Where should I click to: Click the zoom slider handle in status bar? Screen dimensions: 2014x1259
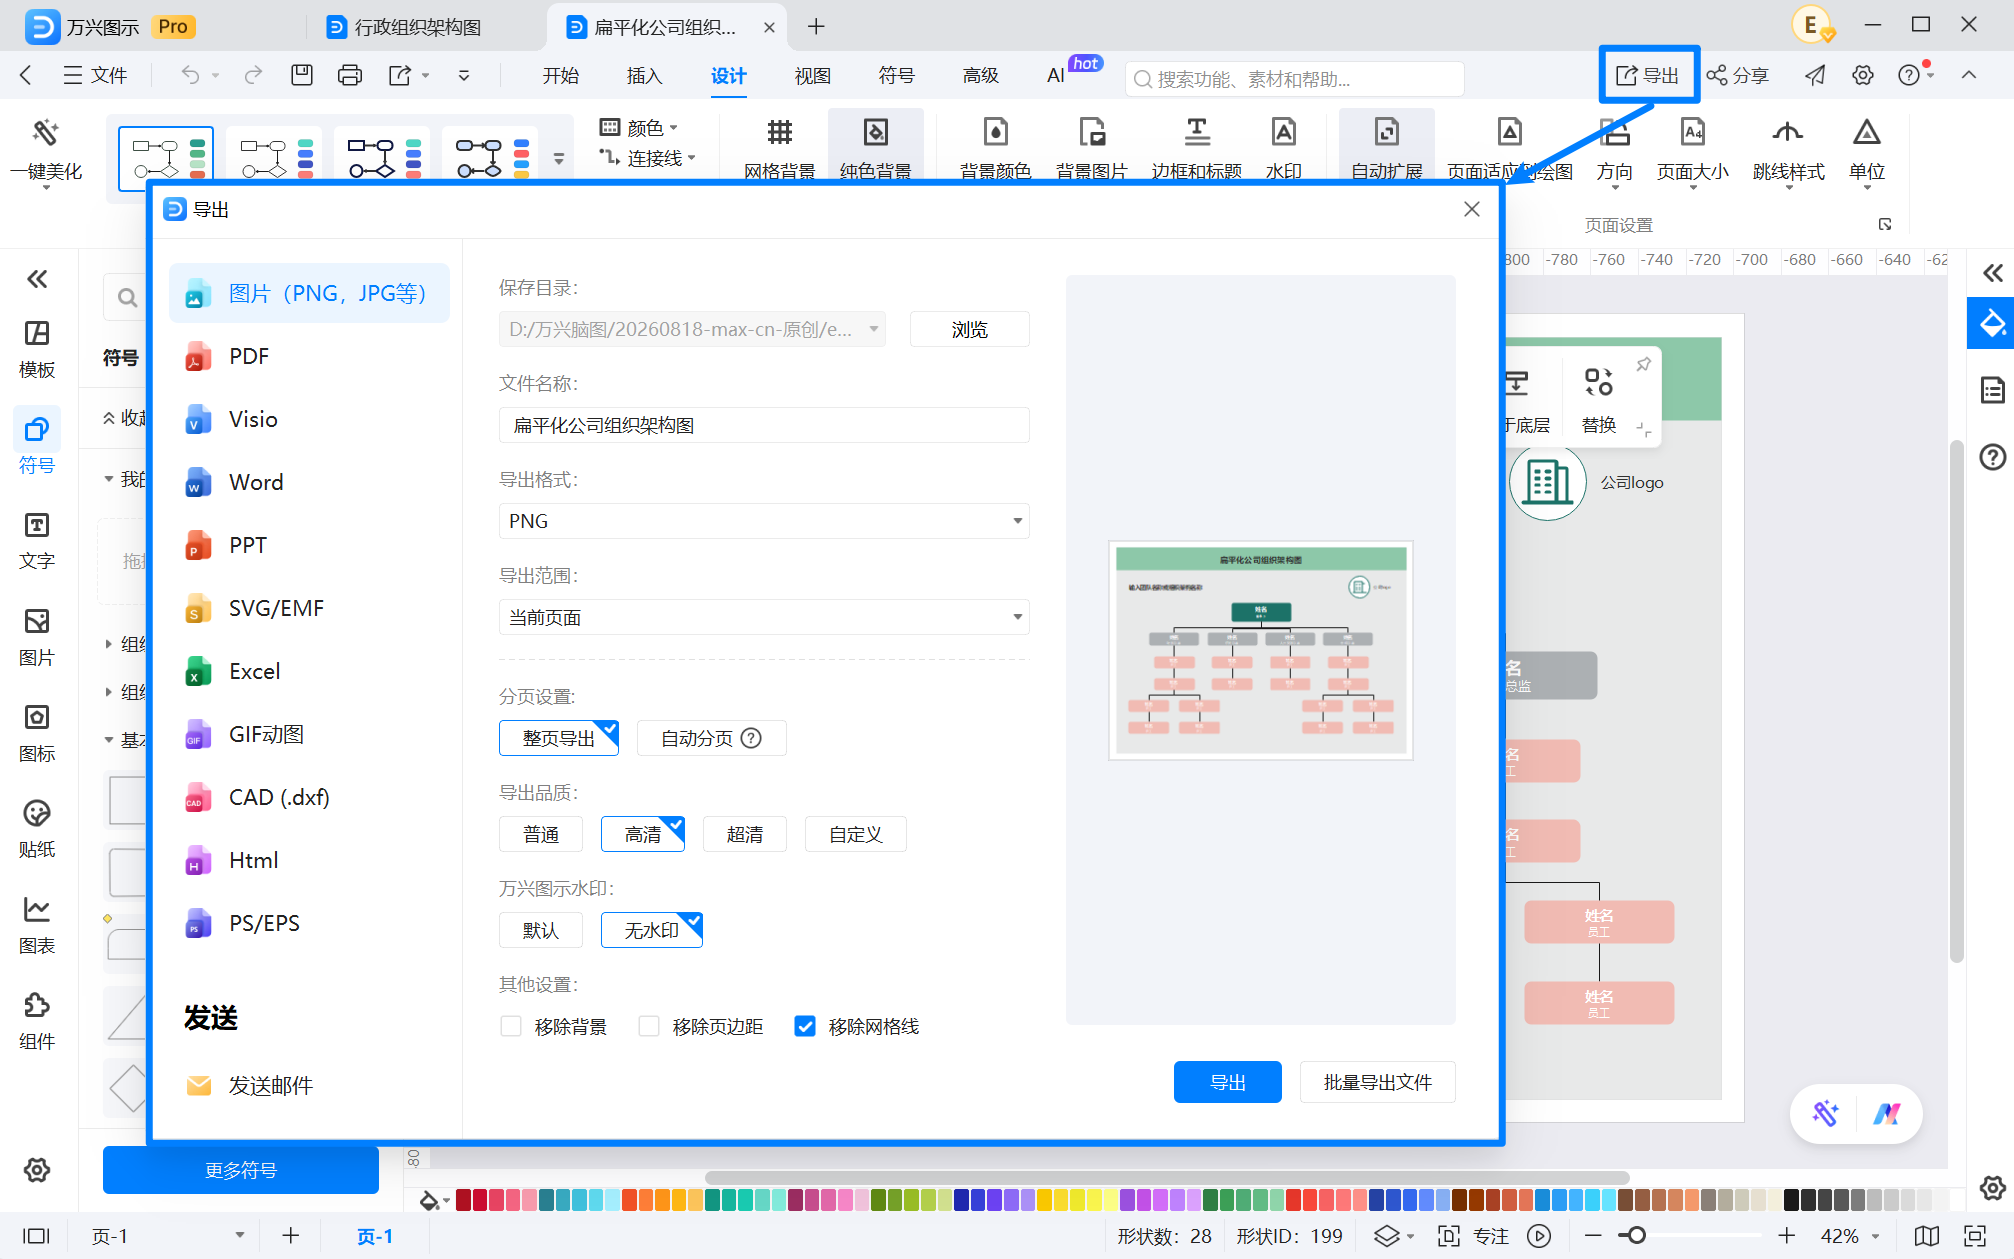coord(1637,1236)
